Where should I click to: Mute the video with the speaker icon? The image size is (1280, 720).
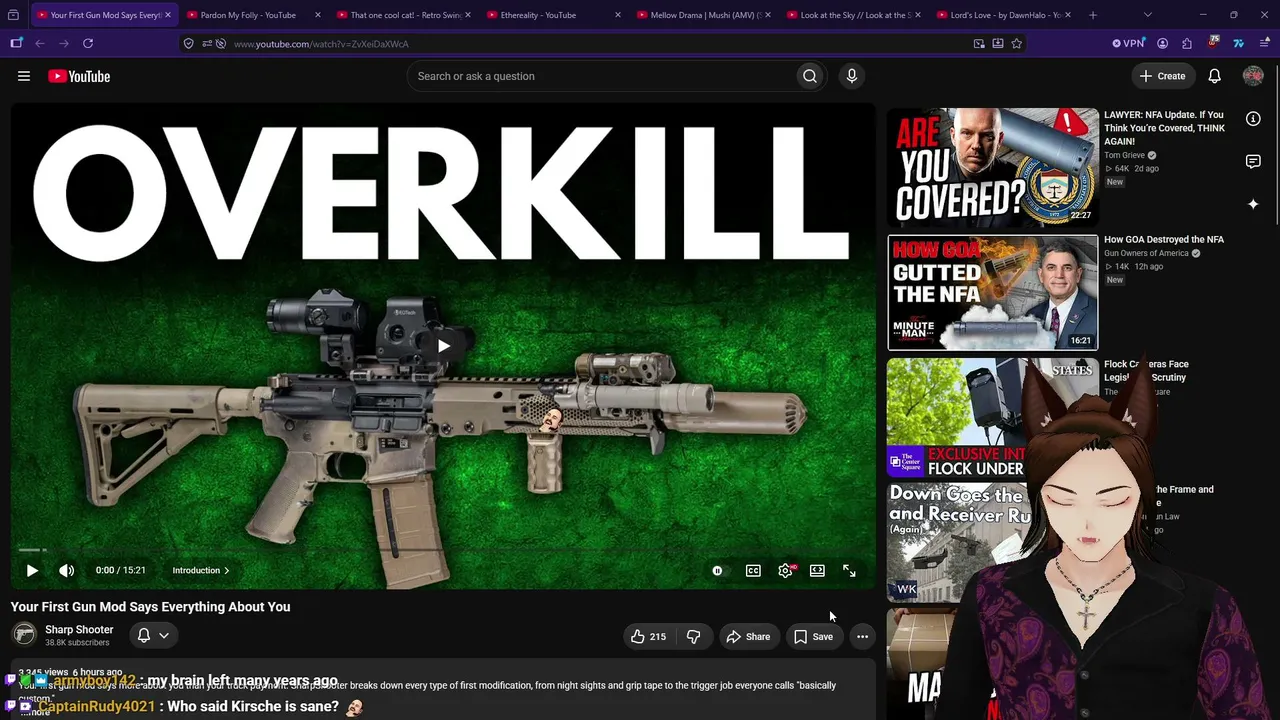pyautogui.click(x=66, y=571)
